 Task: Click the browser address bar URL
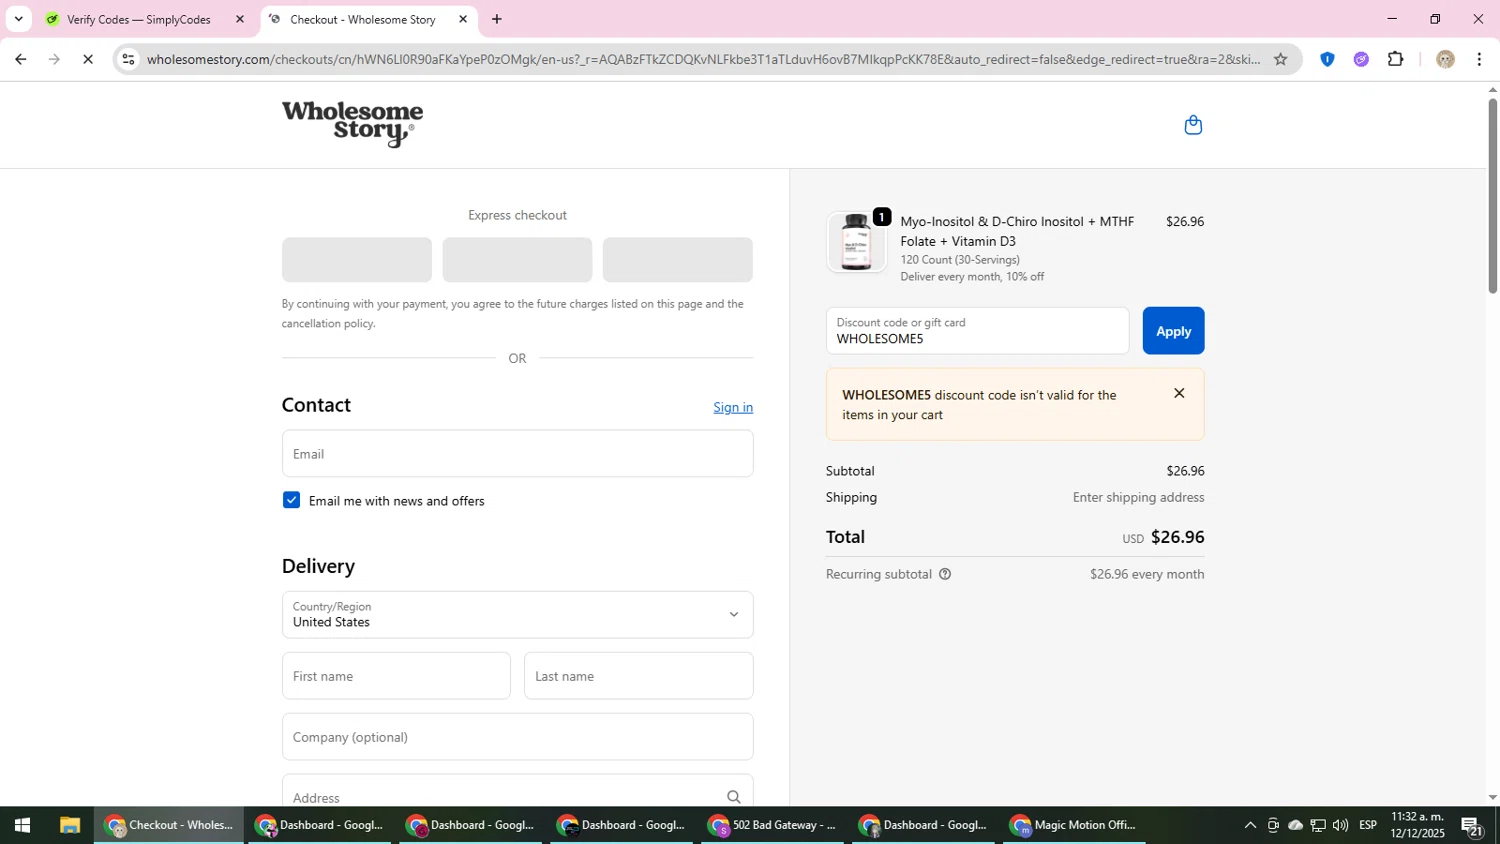(703, 59)
